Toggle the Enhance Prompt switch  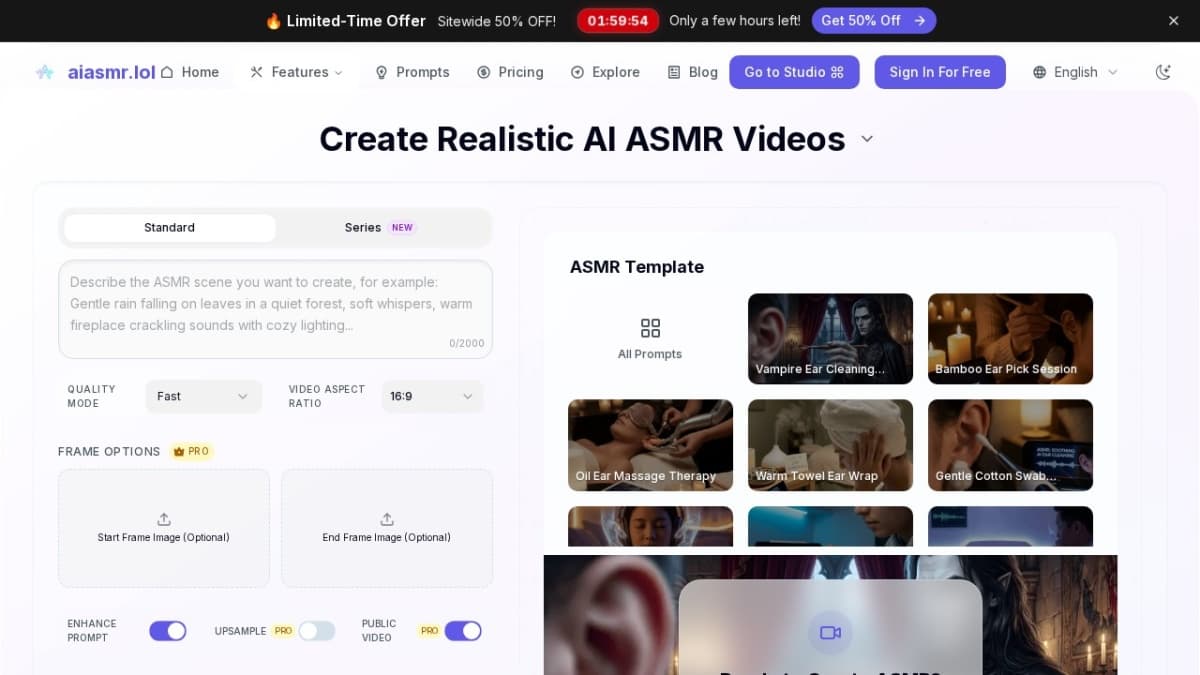[x=167, y=630]
